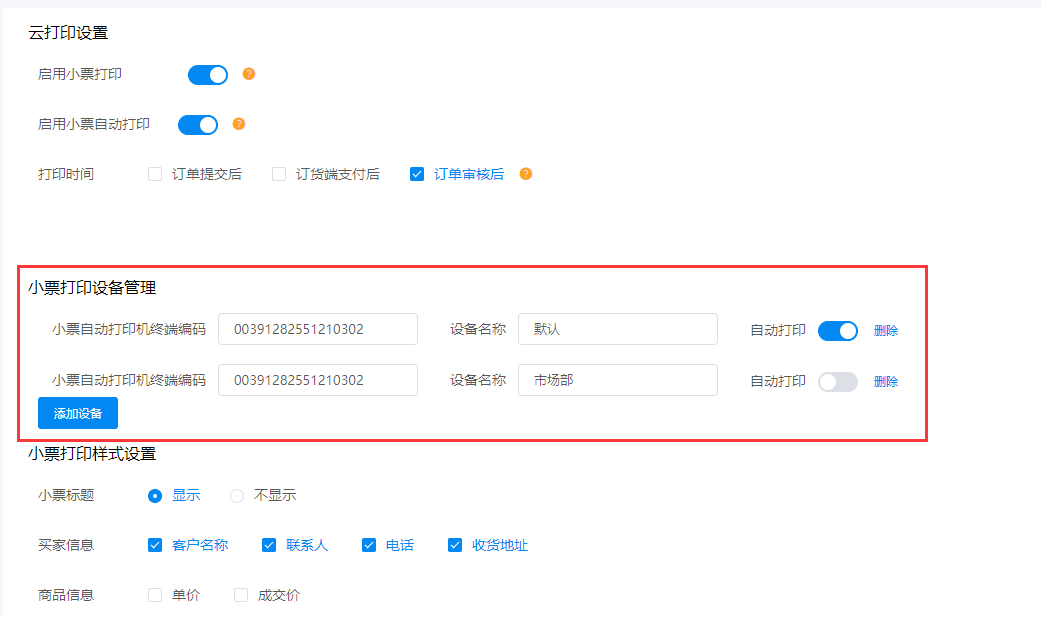The width and height of the screenshot is (1041, 617).
Task: Click the 添加设备 button
Action: [x=78, y=413]
